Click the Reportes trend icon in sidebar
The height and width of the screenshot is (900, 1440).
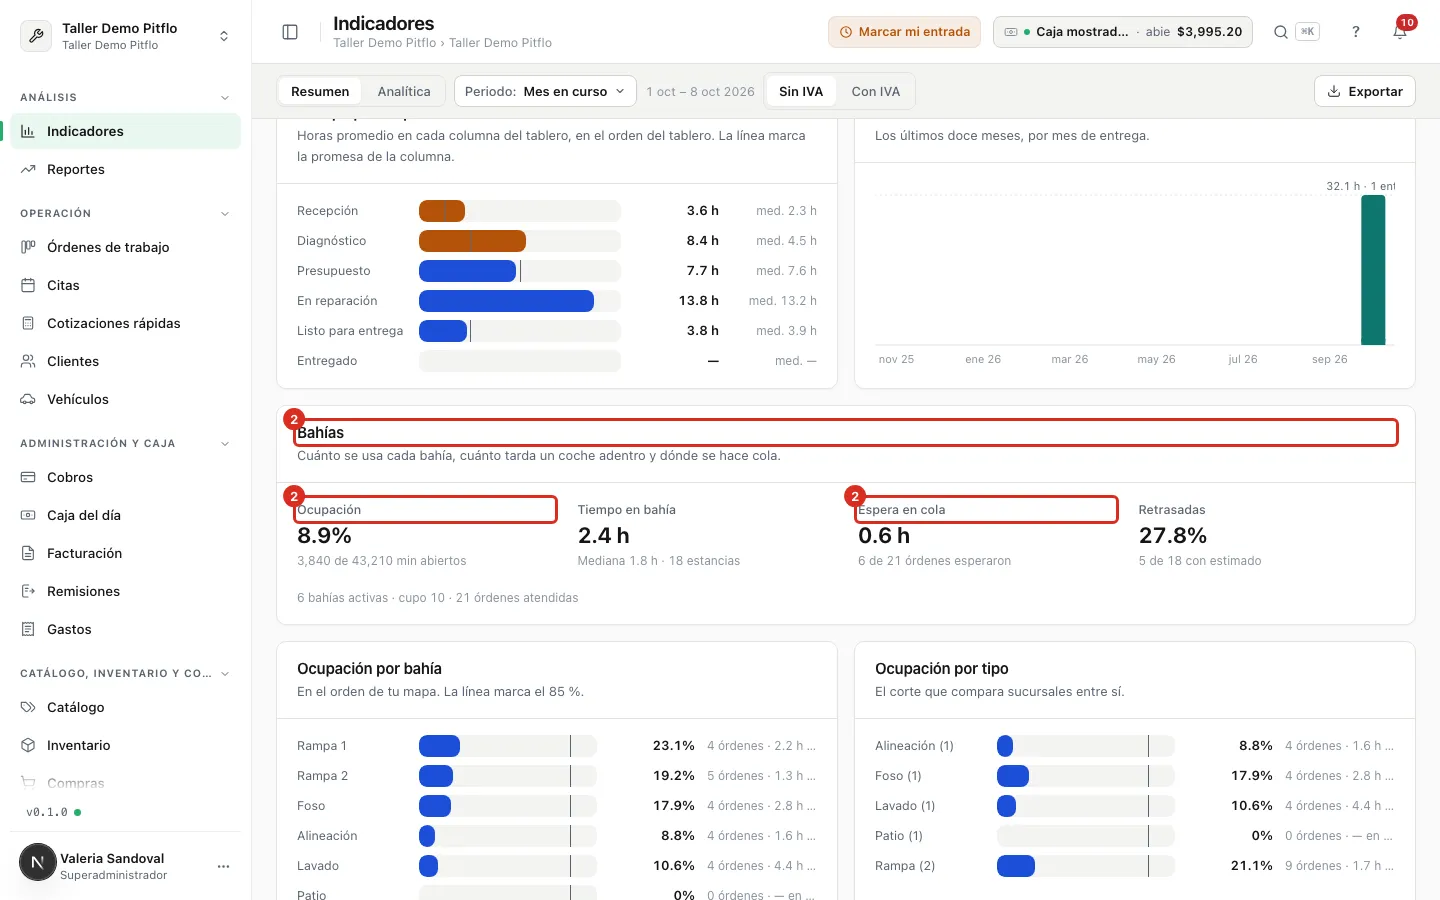(x=28, y=169)
